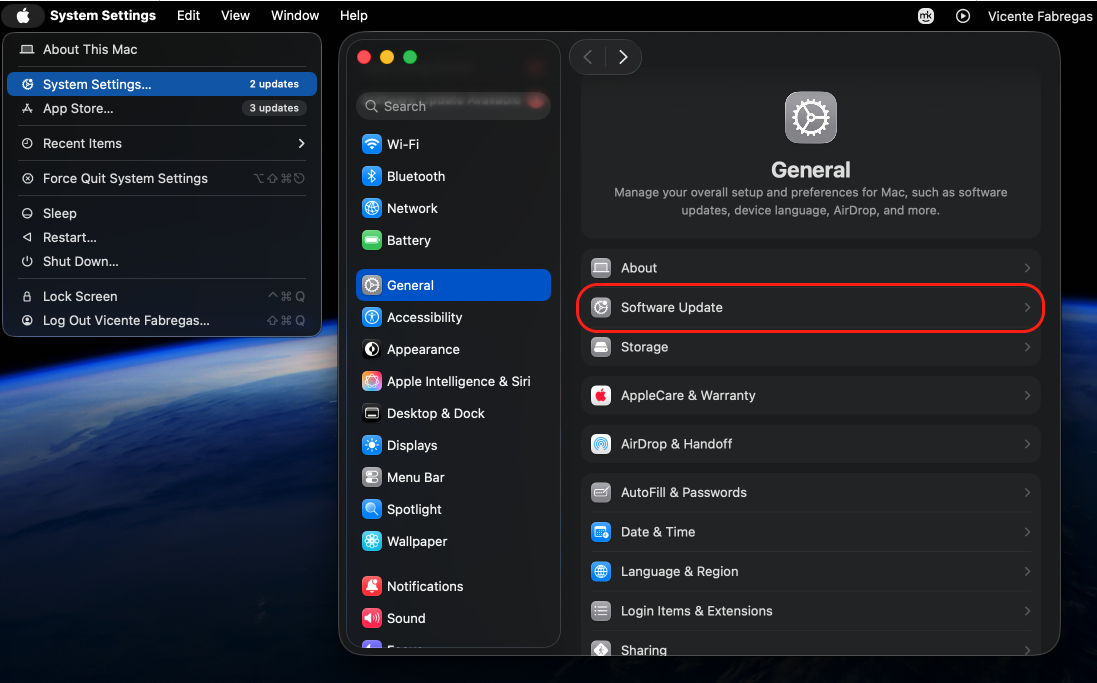The width and height of the screenshot is (1097, 683).
Task: Select the green Battery icon
Action: click(371, 241)
